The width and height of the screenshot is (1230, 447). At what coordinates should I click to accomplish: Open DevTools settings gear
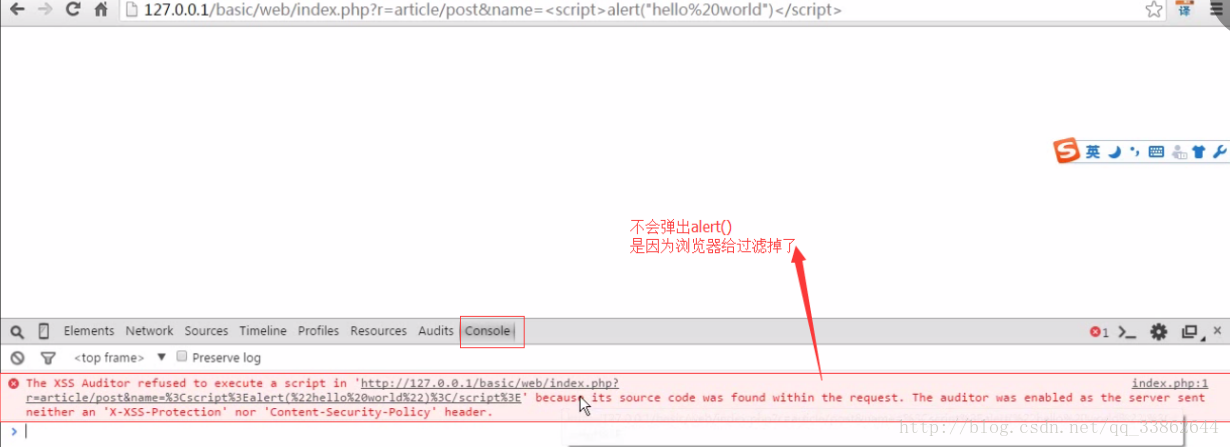tap(1159, 332)
